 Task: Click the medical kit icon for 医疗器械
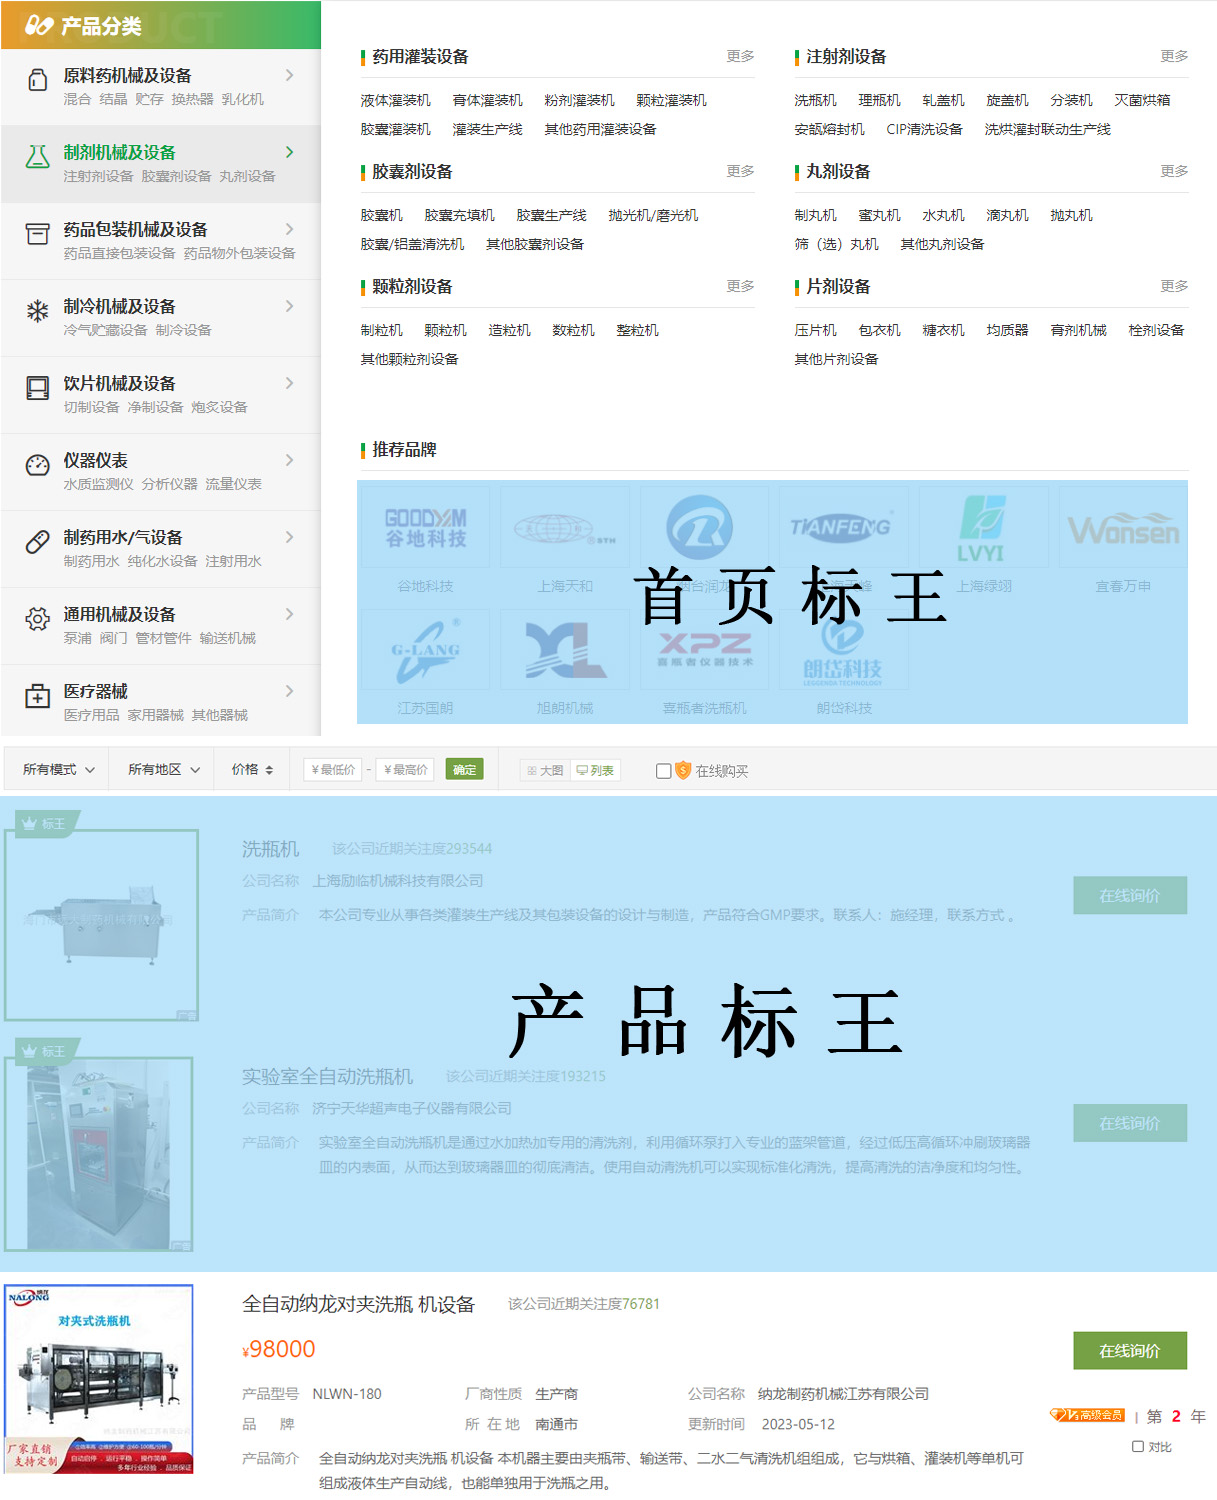click(x=38, y=696)
